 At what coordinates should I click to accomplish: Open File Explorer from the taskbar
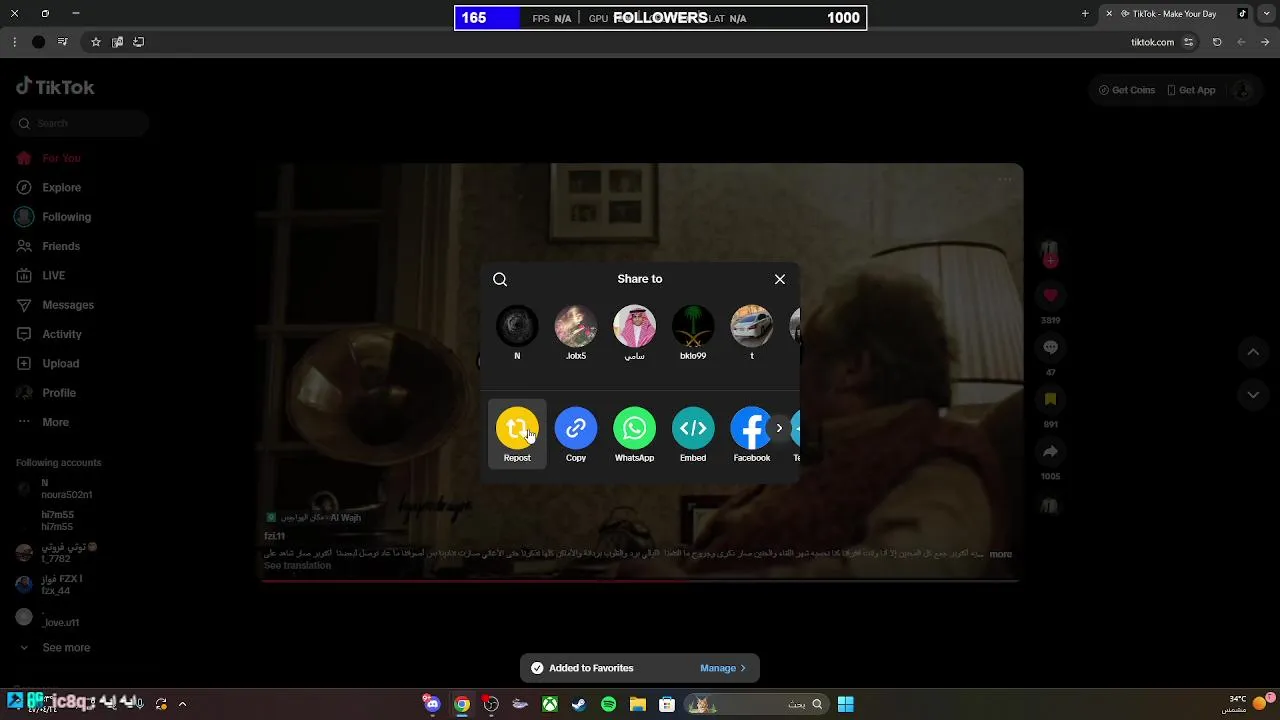[x=638, y=704]
